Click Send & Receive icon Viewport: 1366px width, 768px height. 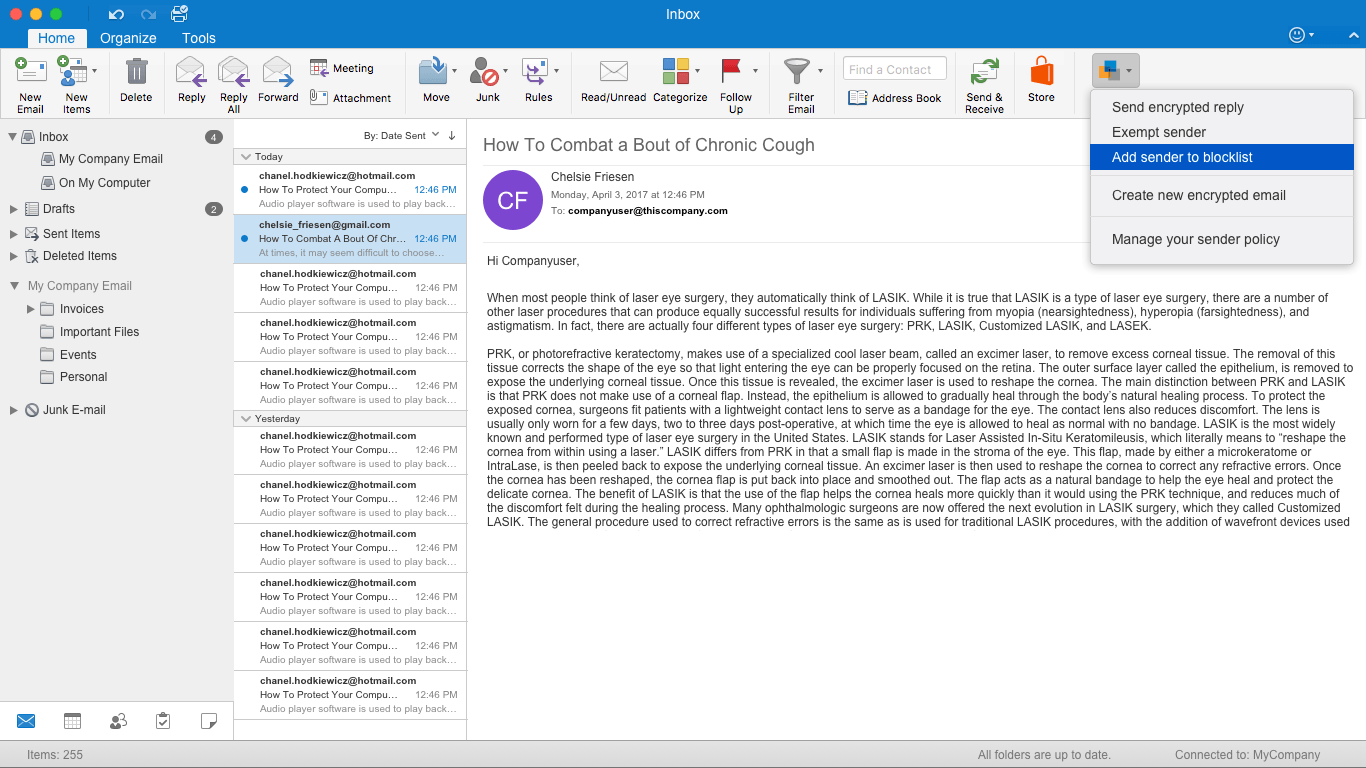[984, 73]
